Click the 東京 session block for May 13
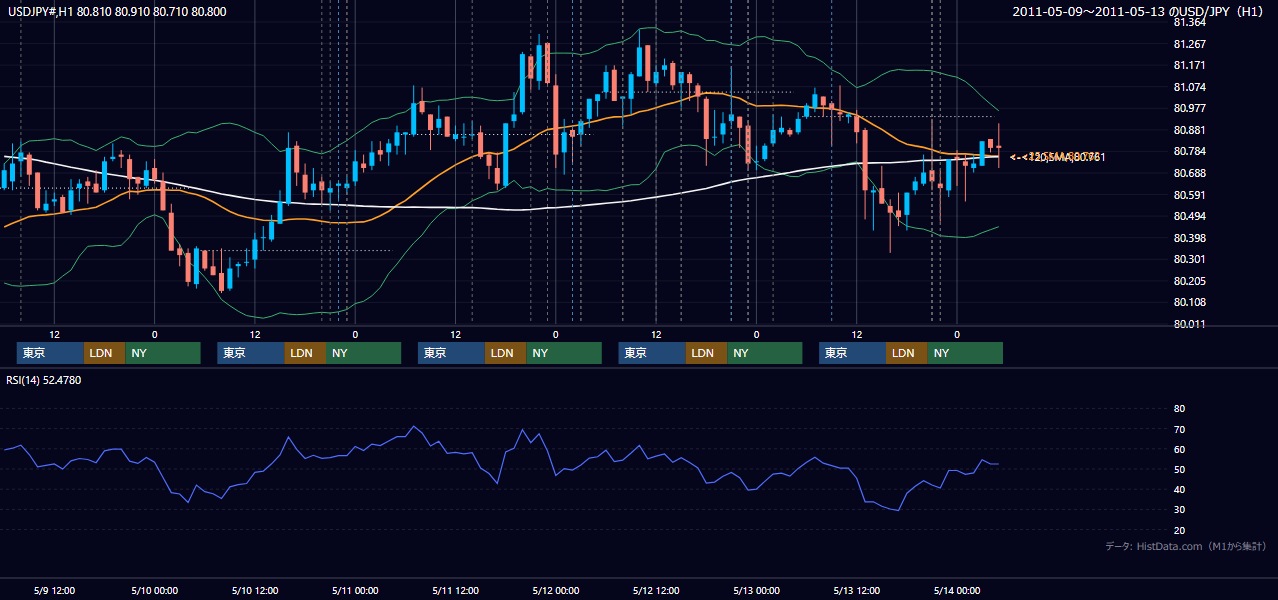1278x600 pixels. [852, 353]
